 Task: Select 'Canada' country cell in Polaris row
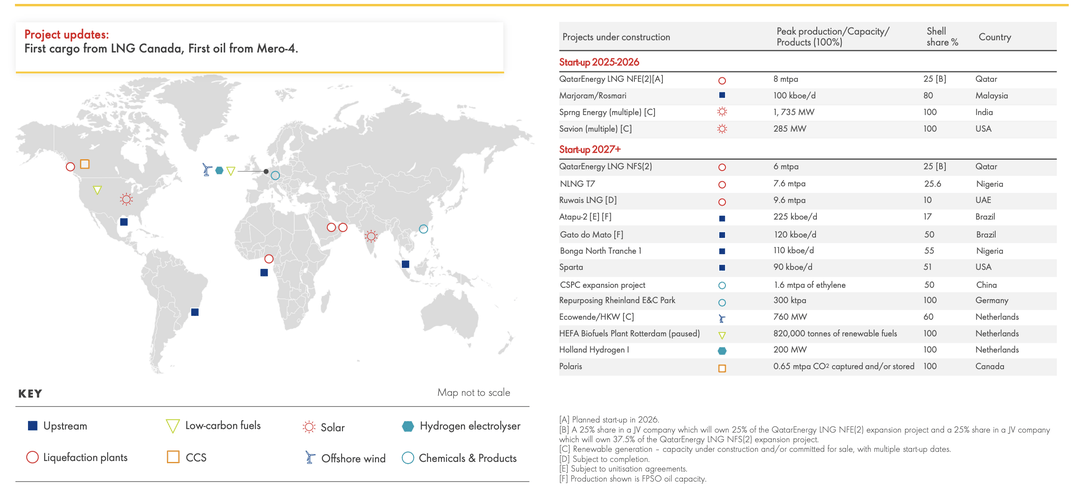pyautogui.click(x=990, y=366)
